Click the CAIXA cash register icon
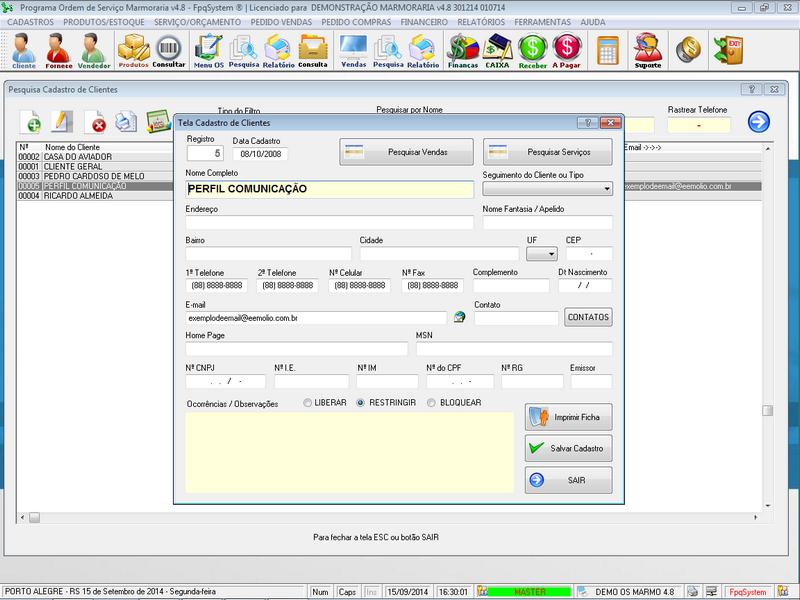 tap(497, 50)
